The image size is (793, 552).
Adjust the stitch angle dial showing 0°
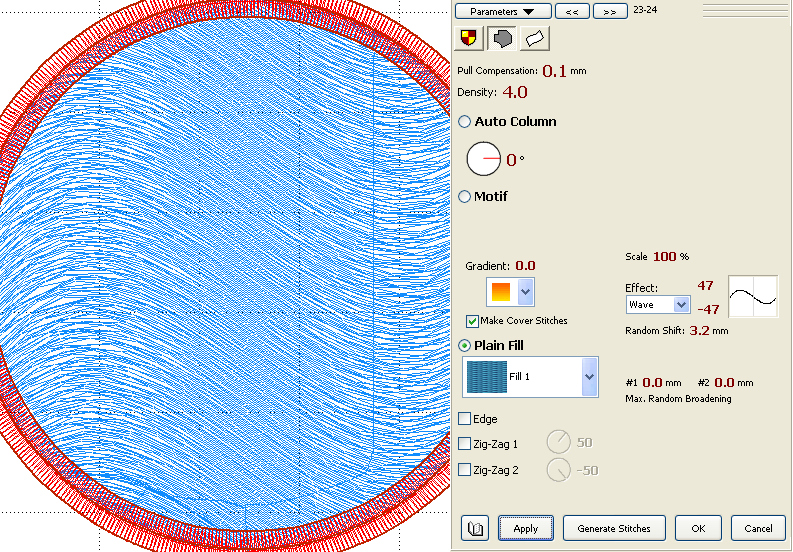click(483, 159)
